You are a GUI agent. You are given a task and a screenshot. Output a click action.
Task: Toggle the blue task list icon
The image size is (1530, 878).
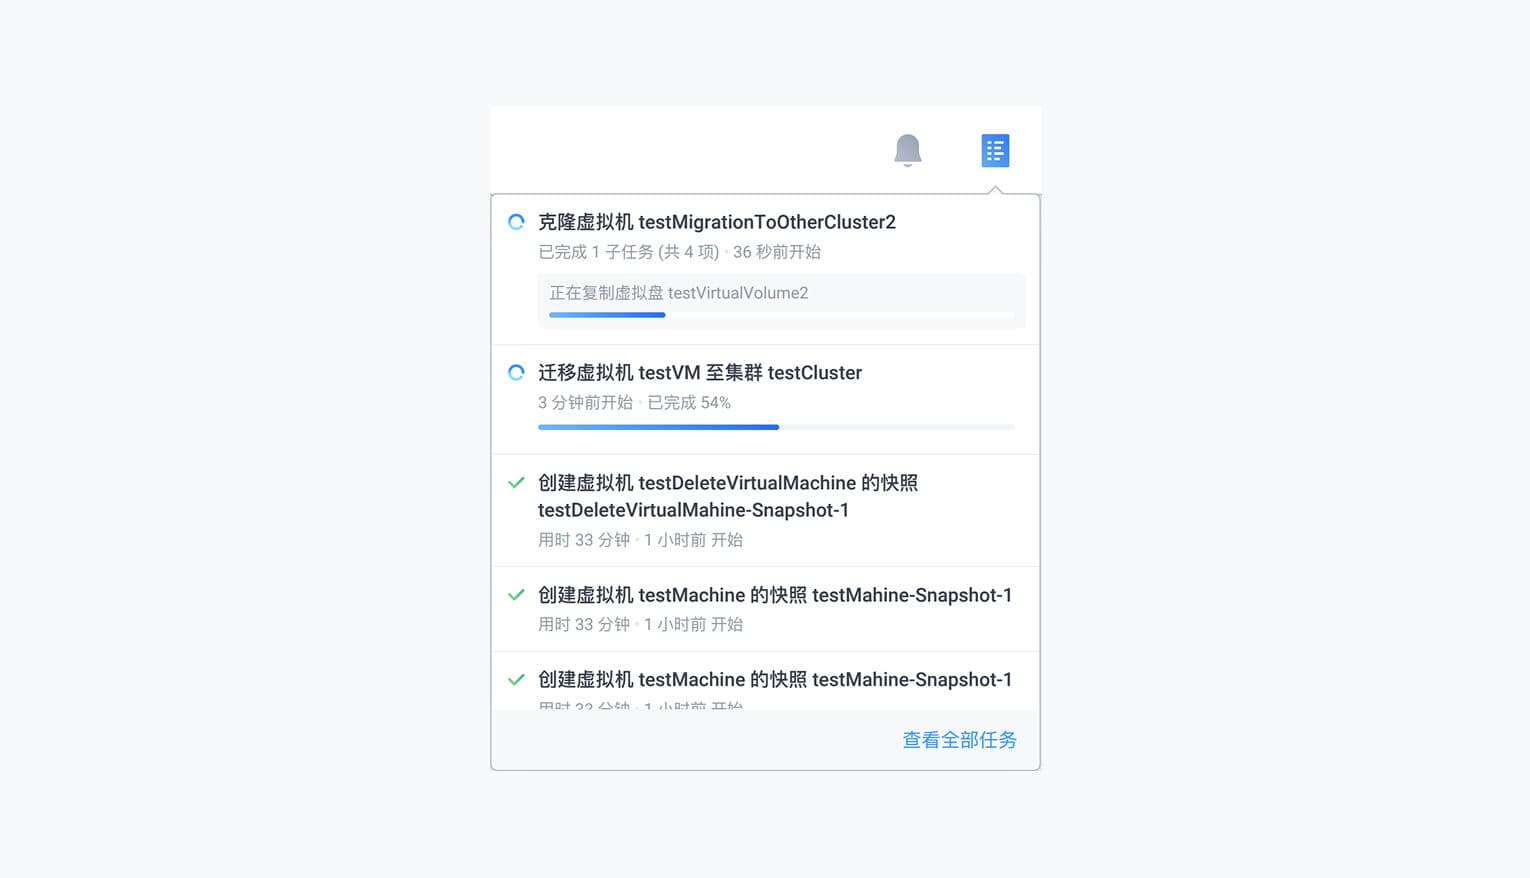tap(995, 150)
